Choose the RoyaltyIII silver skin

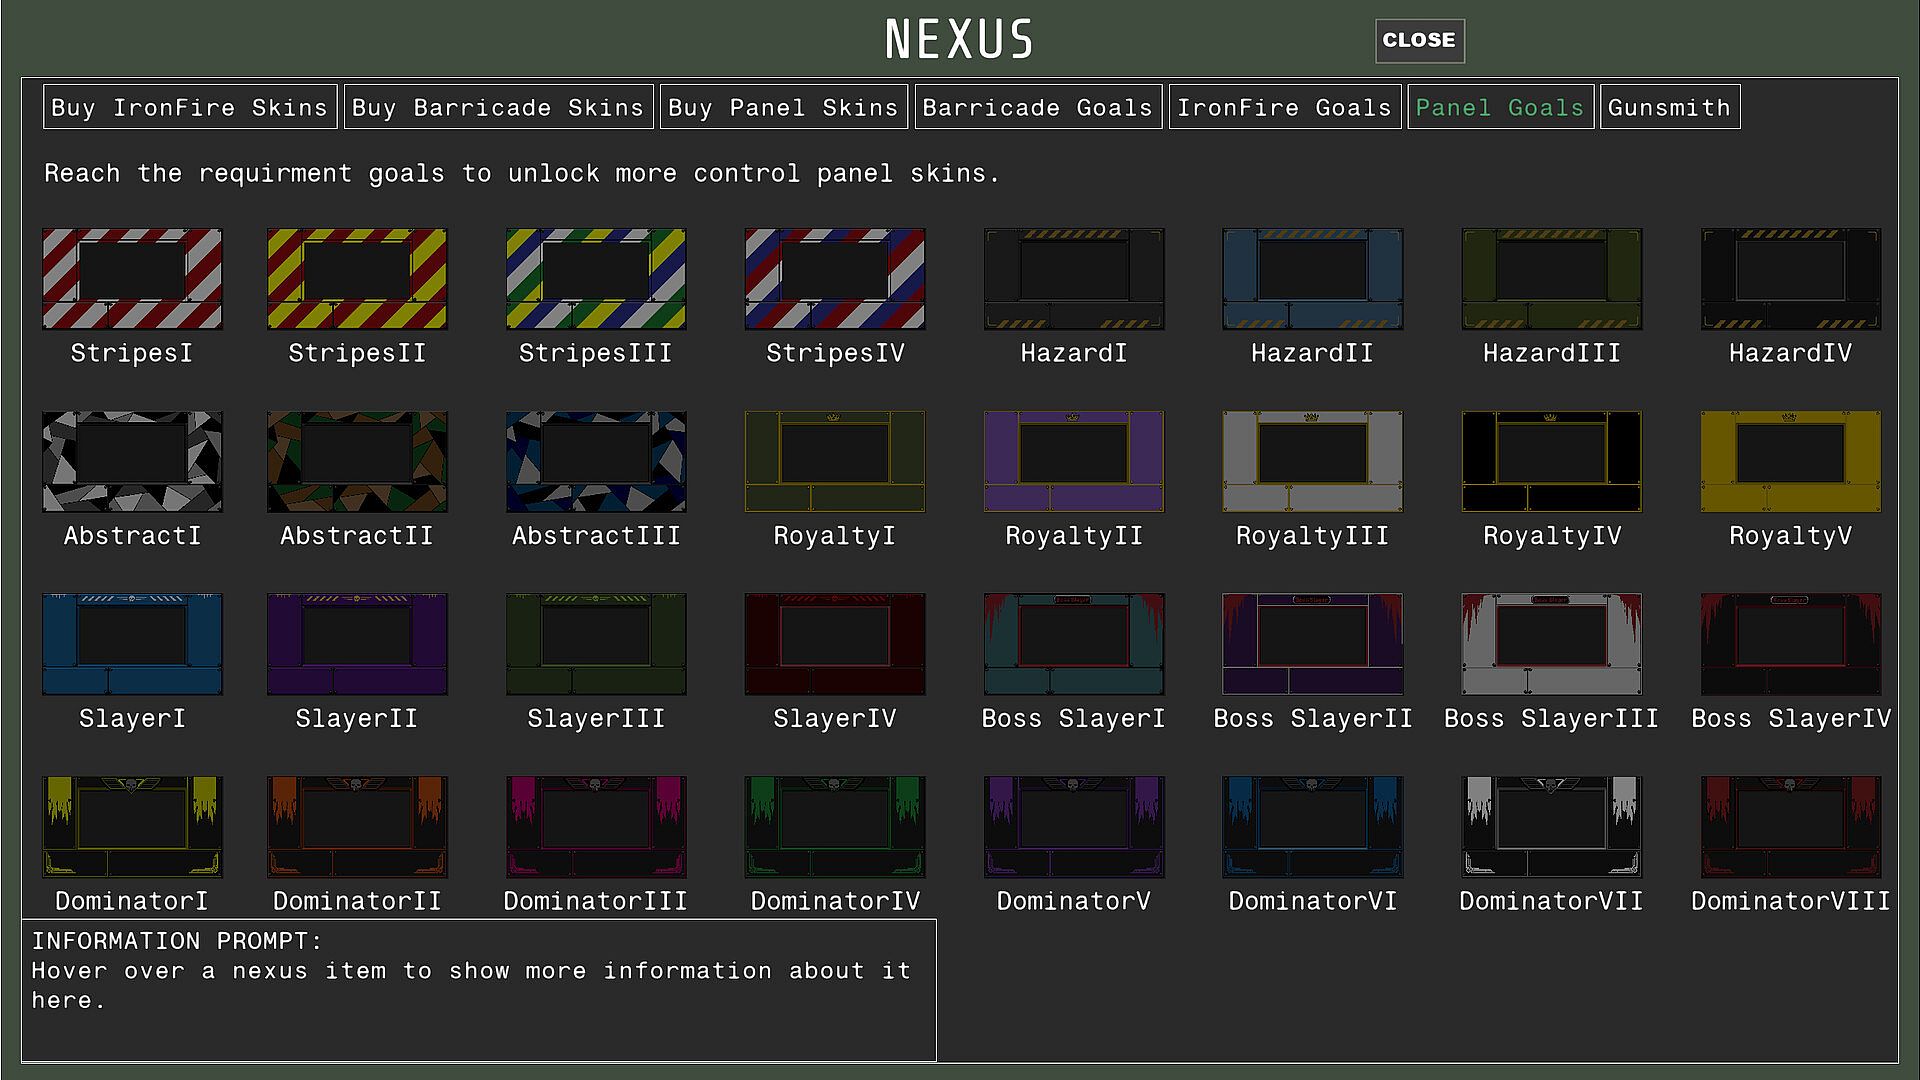[x=1313, y=462]
